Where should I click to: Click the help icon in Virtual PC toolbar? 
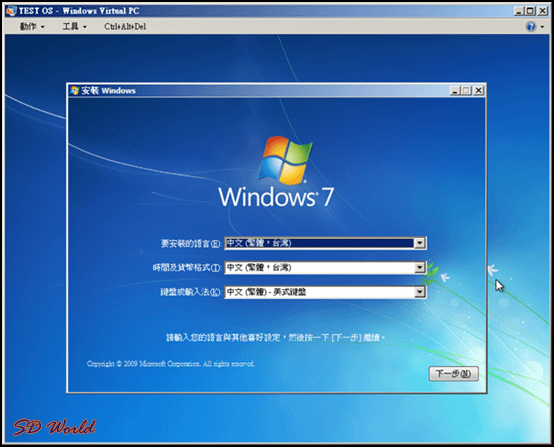click(531, 27)
